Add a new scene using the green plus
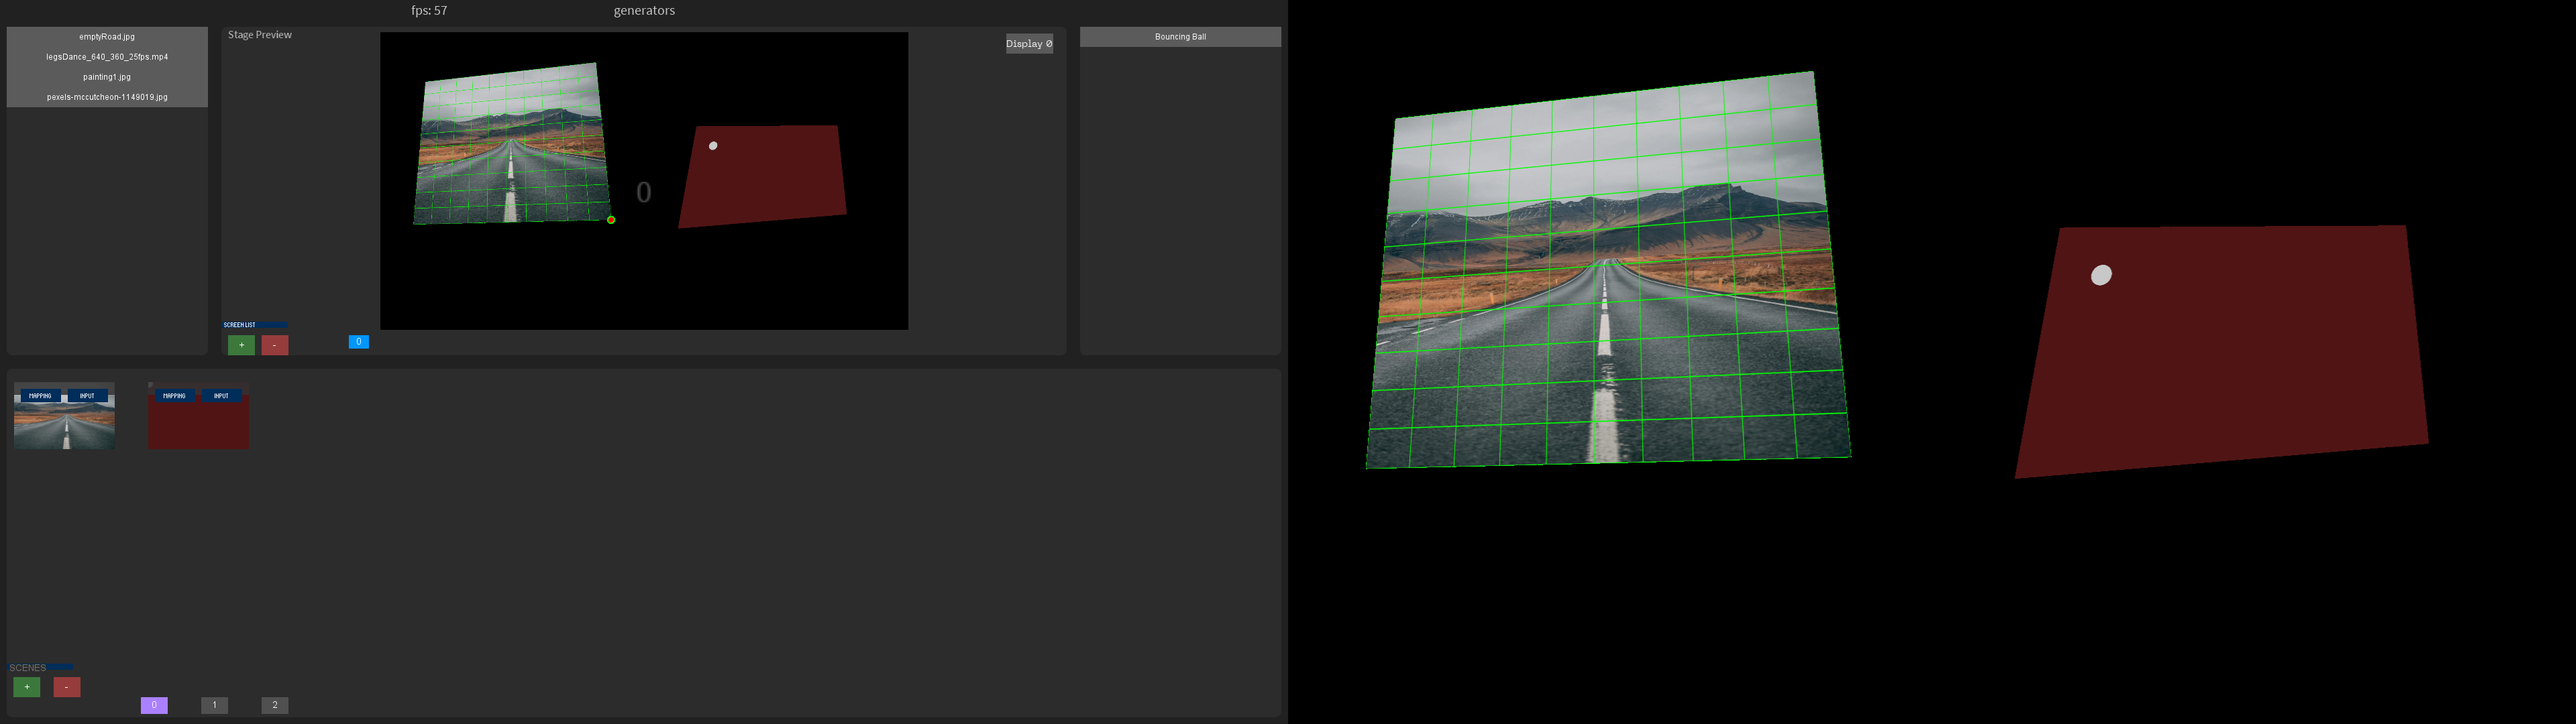 26,687
